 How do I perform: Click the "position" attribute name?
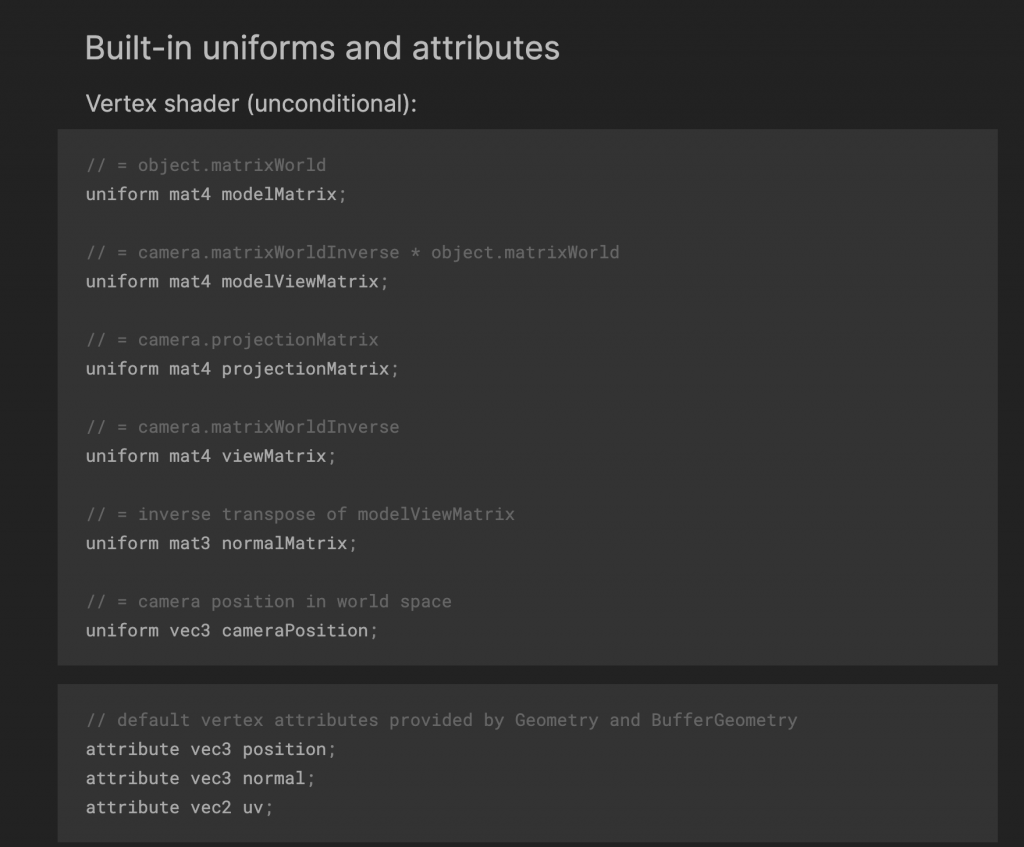click(284, 749)
